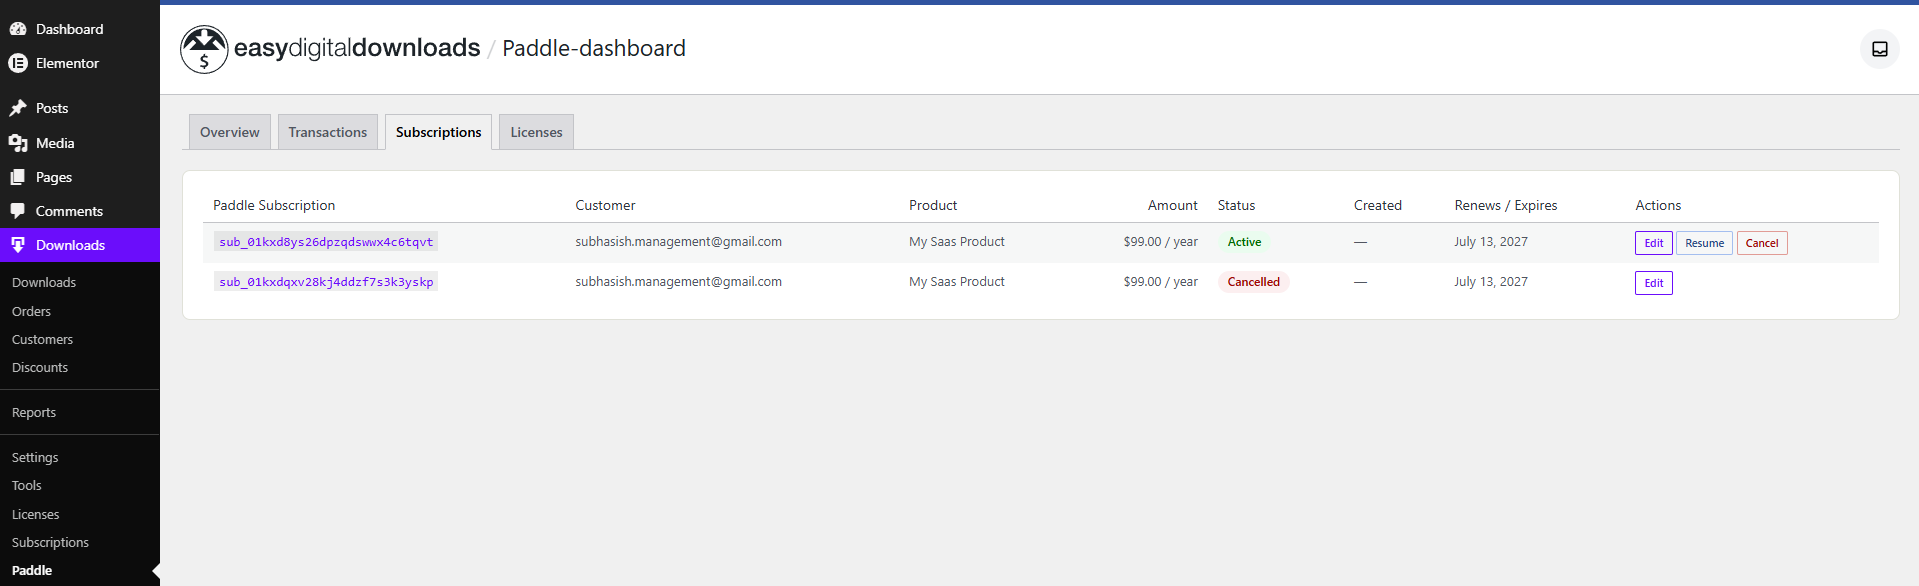
Task: Switch to the Transactions tab
Action: tap(328, 132)
